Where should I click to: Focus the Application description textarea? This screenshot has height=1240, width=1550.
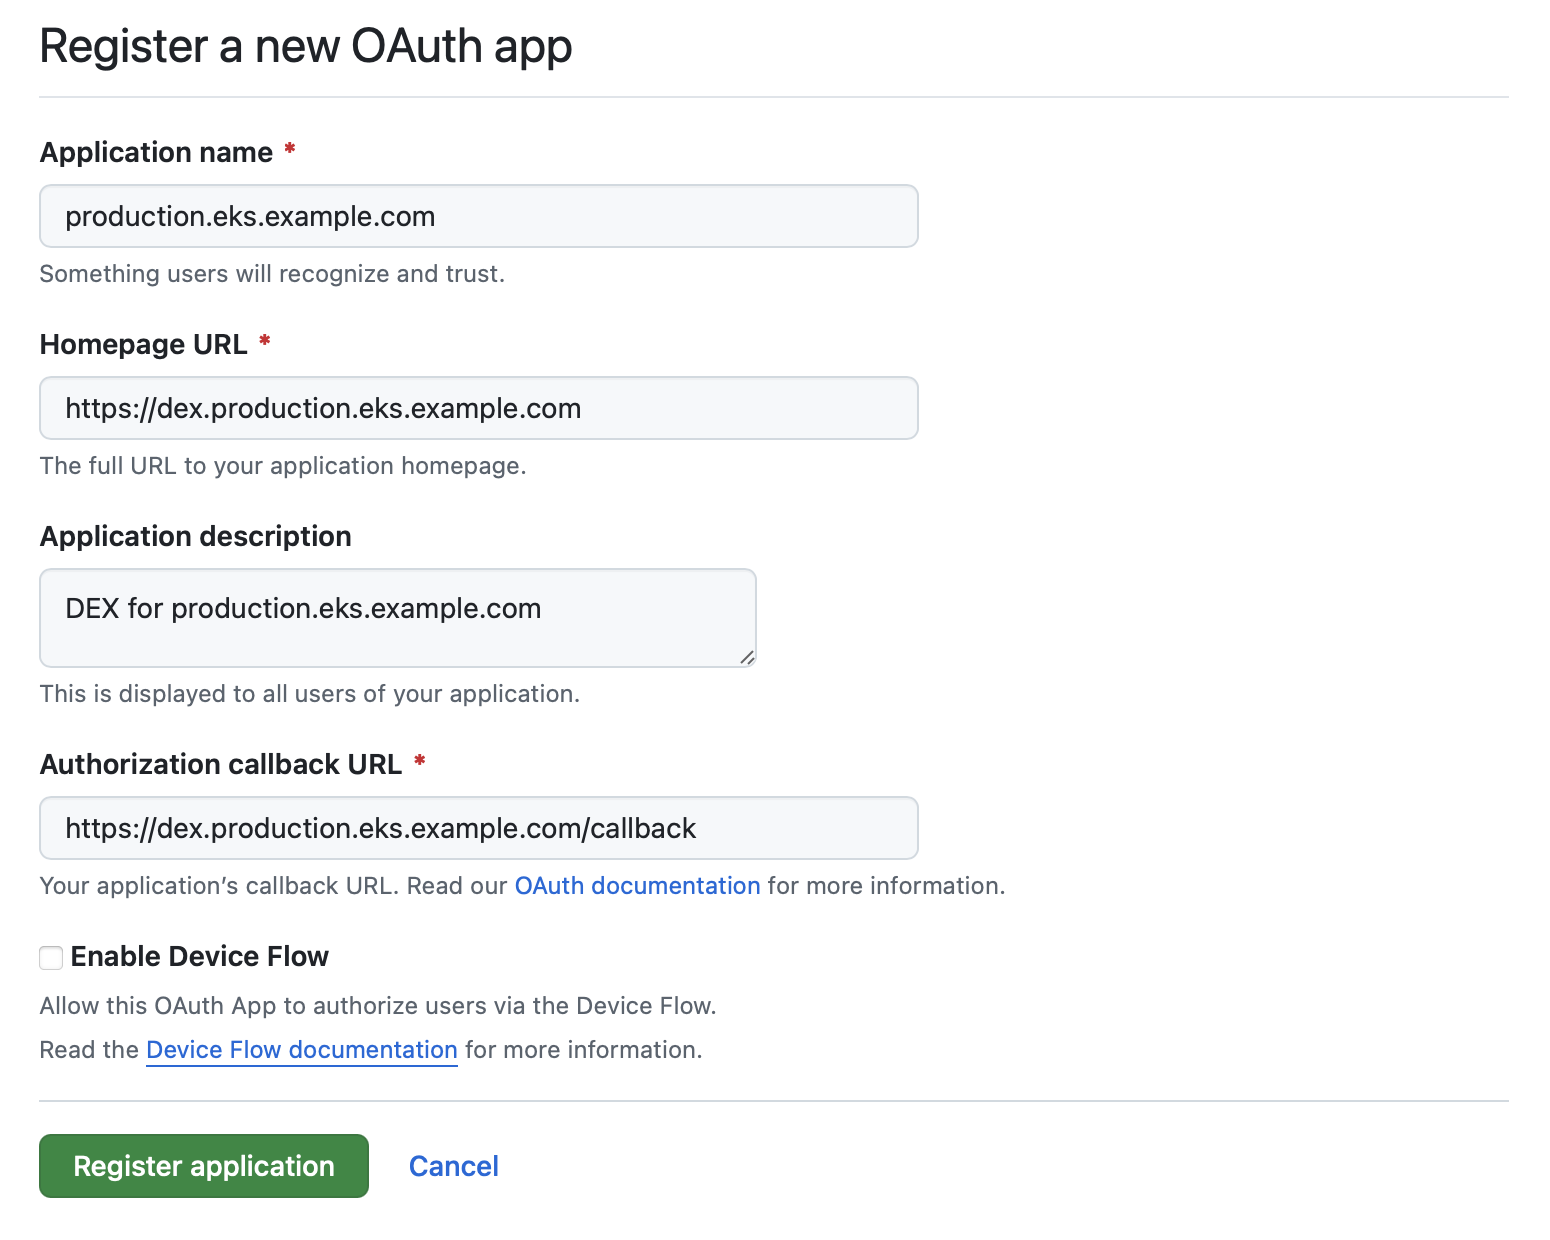[x=397, y=617]
